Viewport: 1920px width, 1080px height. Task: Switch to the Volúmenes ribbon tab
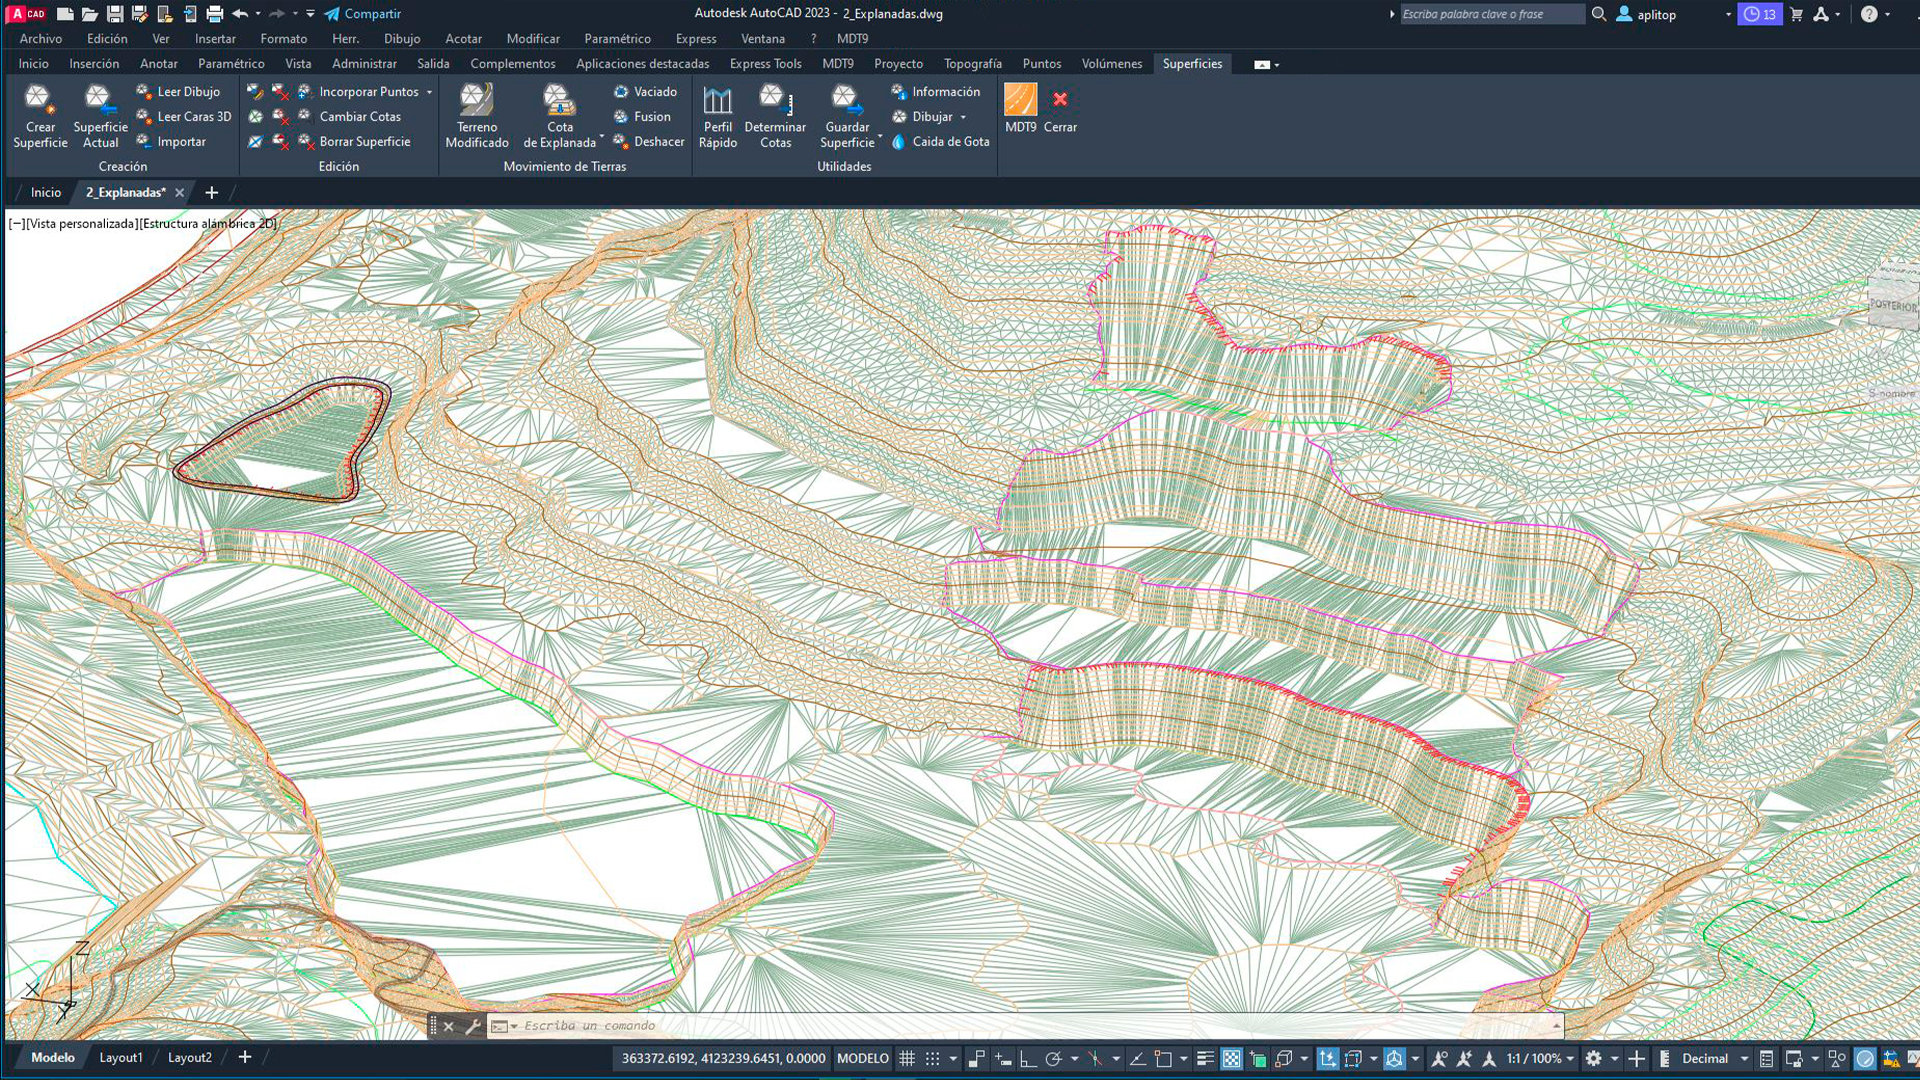tap(1111, 64)
